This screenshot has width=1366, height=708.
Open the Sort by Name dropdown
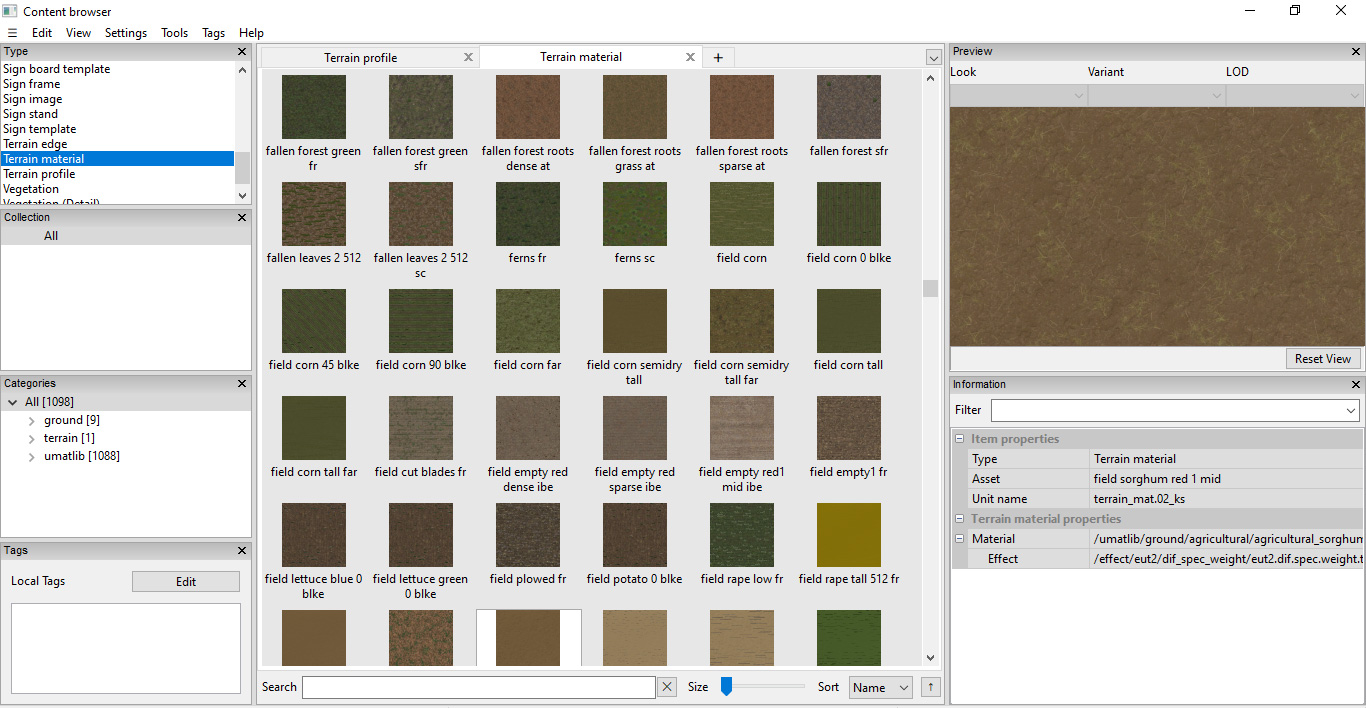881,687
